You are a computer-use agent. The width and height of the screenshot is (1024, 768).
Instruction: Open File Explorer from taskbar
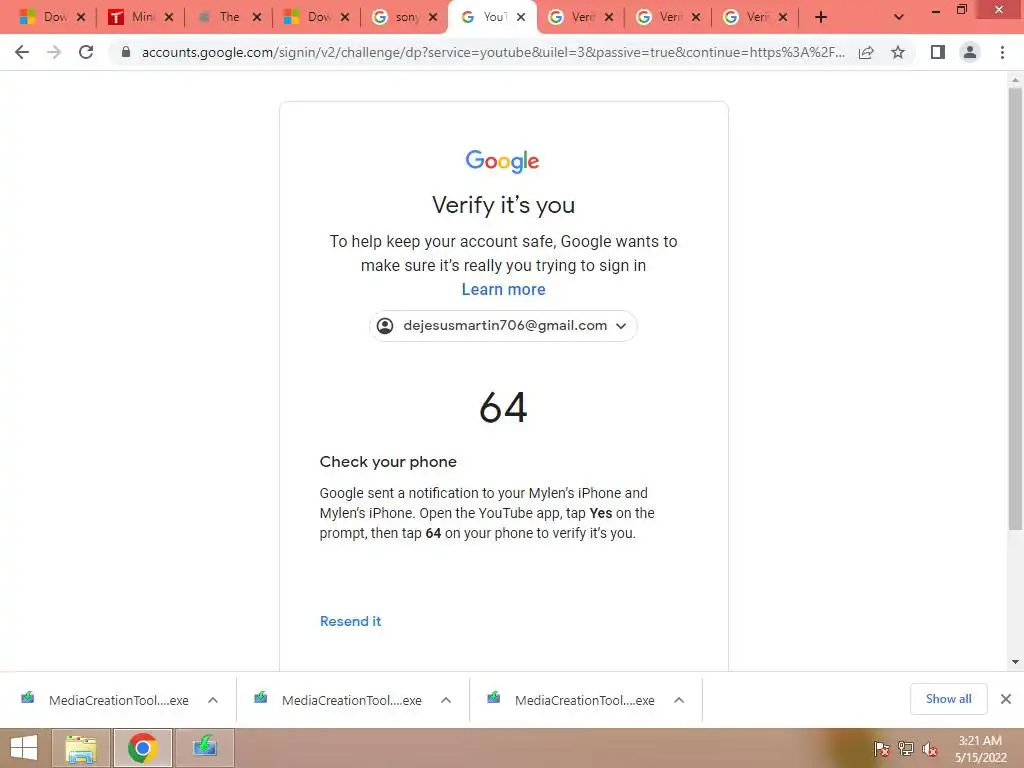[80, 748]
